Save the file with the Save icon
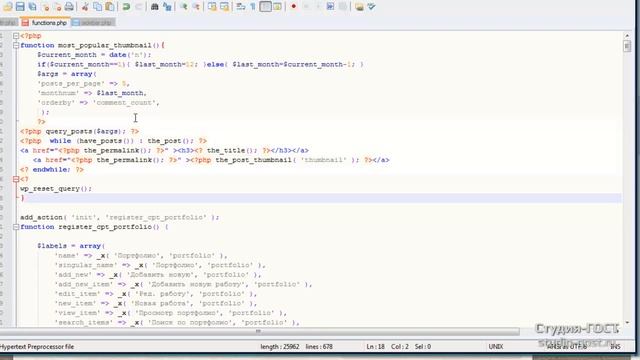Screen dimensions: 640x360 coord(20,7)
